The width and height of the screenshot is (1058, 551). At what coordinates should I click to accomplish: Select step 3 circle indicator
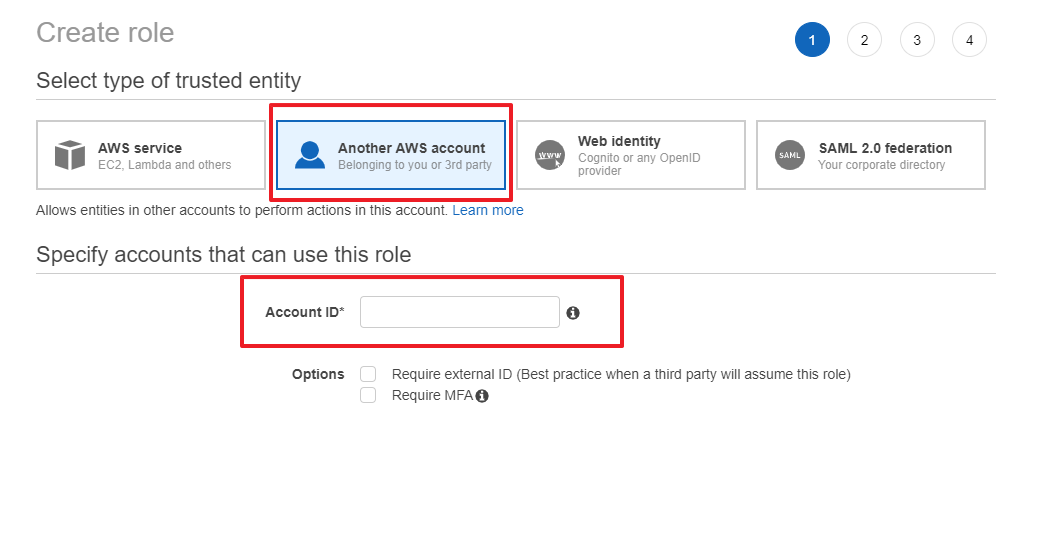[917, 40]
